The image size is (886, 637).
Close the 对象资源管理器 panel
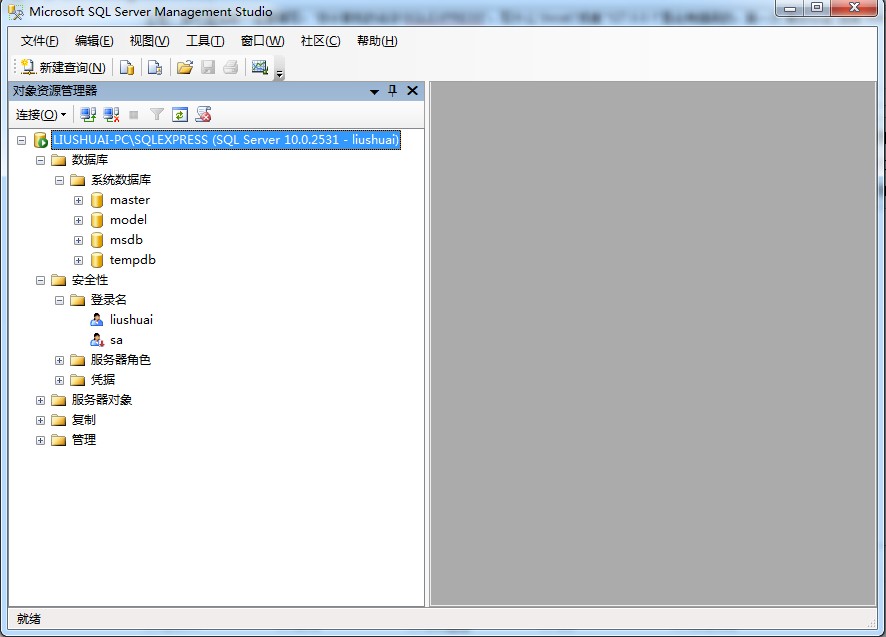click(412, 91)
